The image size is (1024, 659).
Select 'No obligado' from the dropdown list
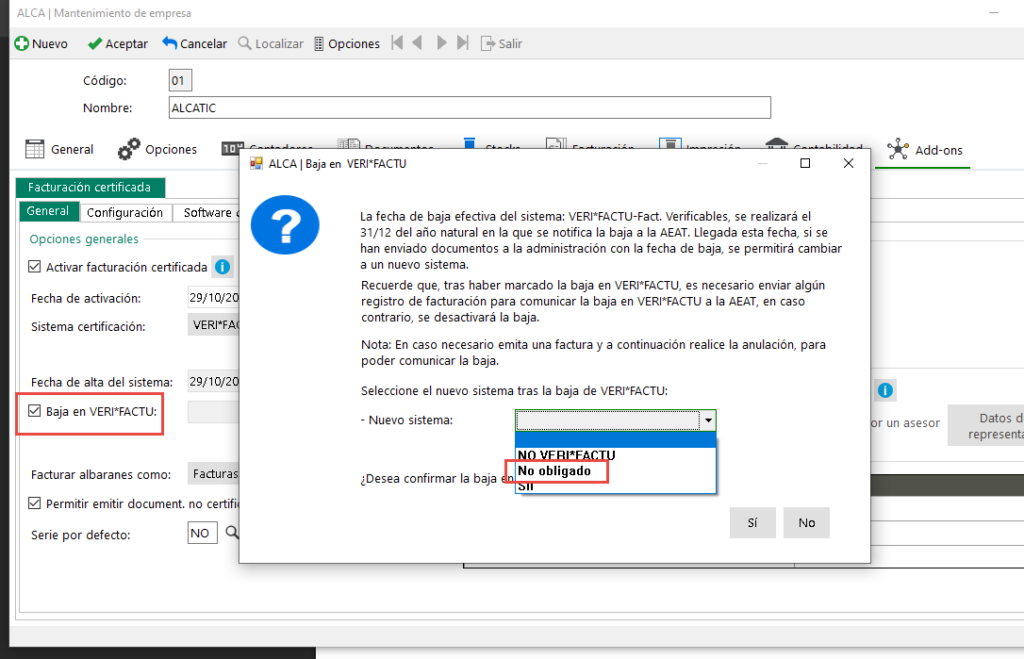click(554, 471)
